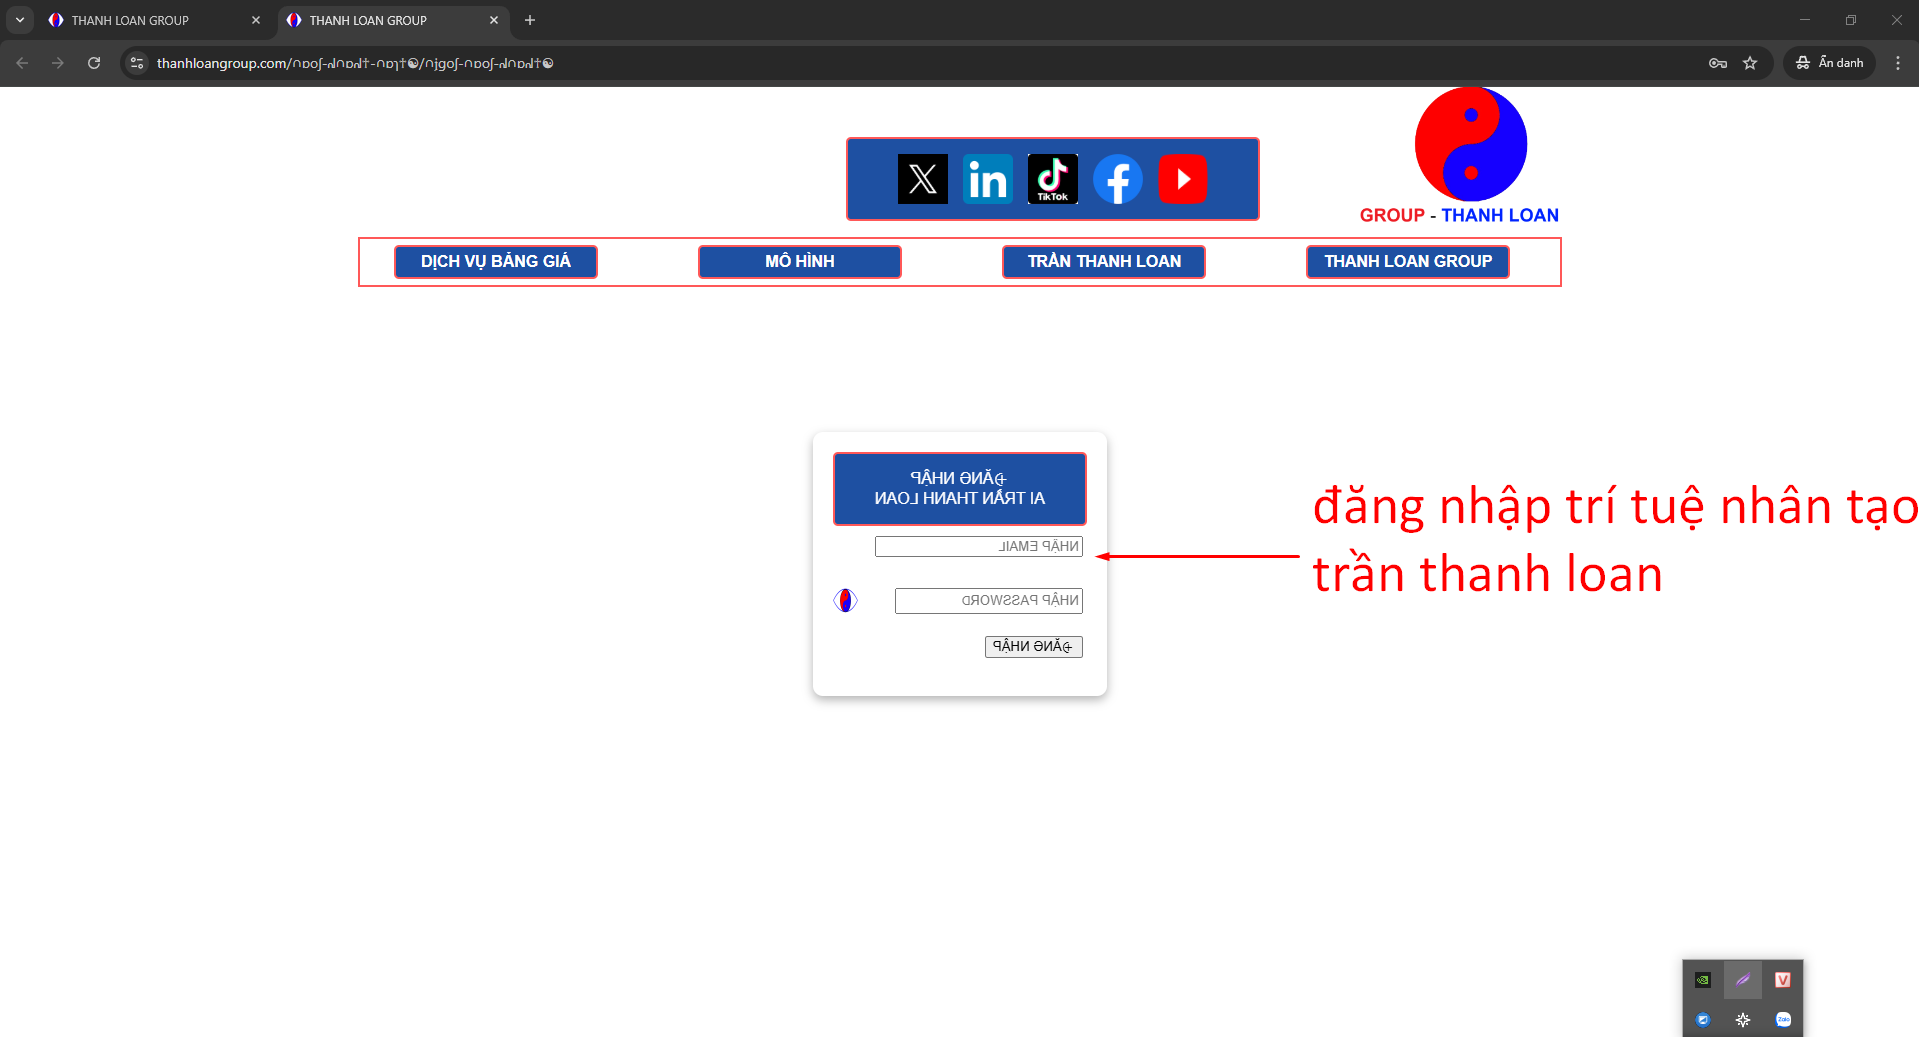
Task: Switch to the first THANH LOAN GROUP tab
Action: pyautogui.click(x=154, y=20)
